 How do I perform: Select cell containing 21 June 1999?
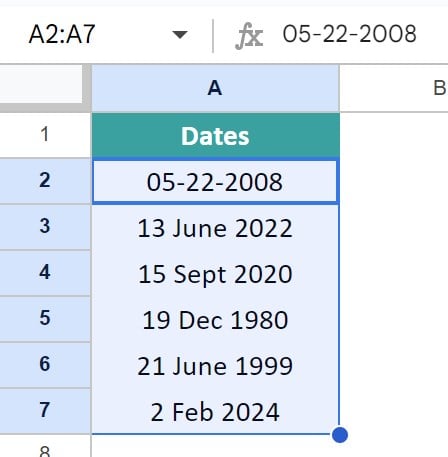pos(215,366)
